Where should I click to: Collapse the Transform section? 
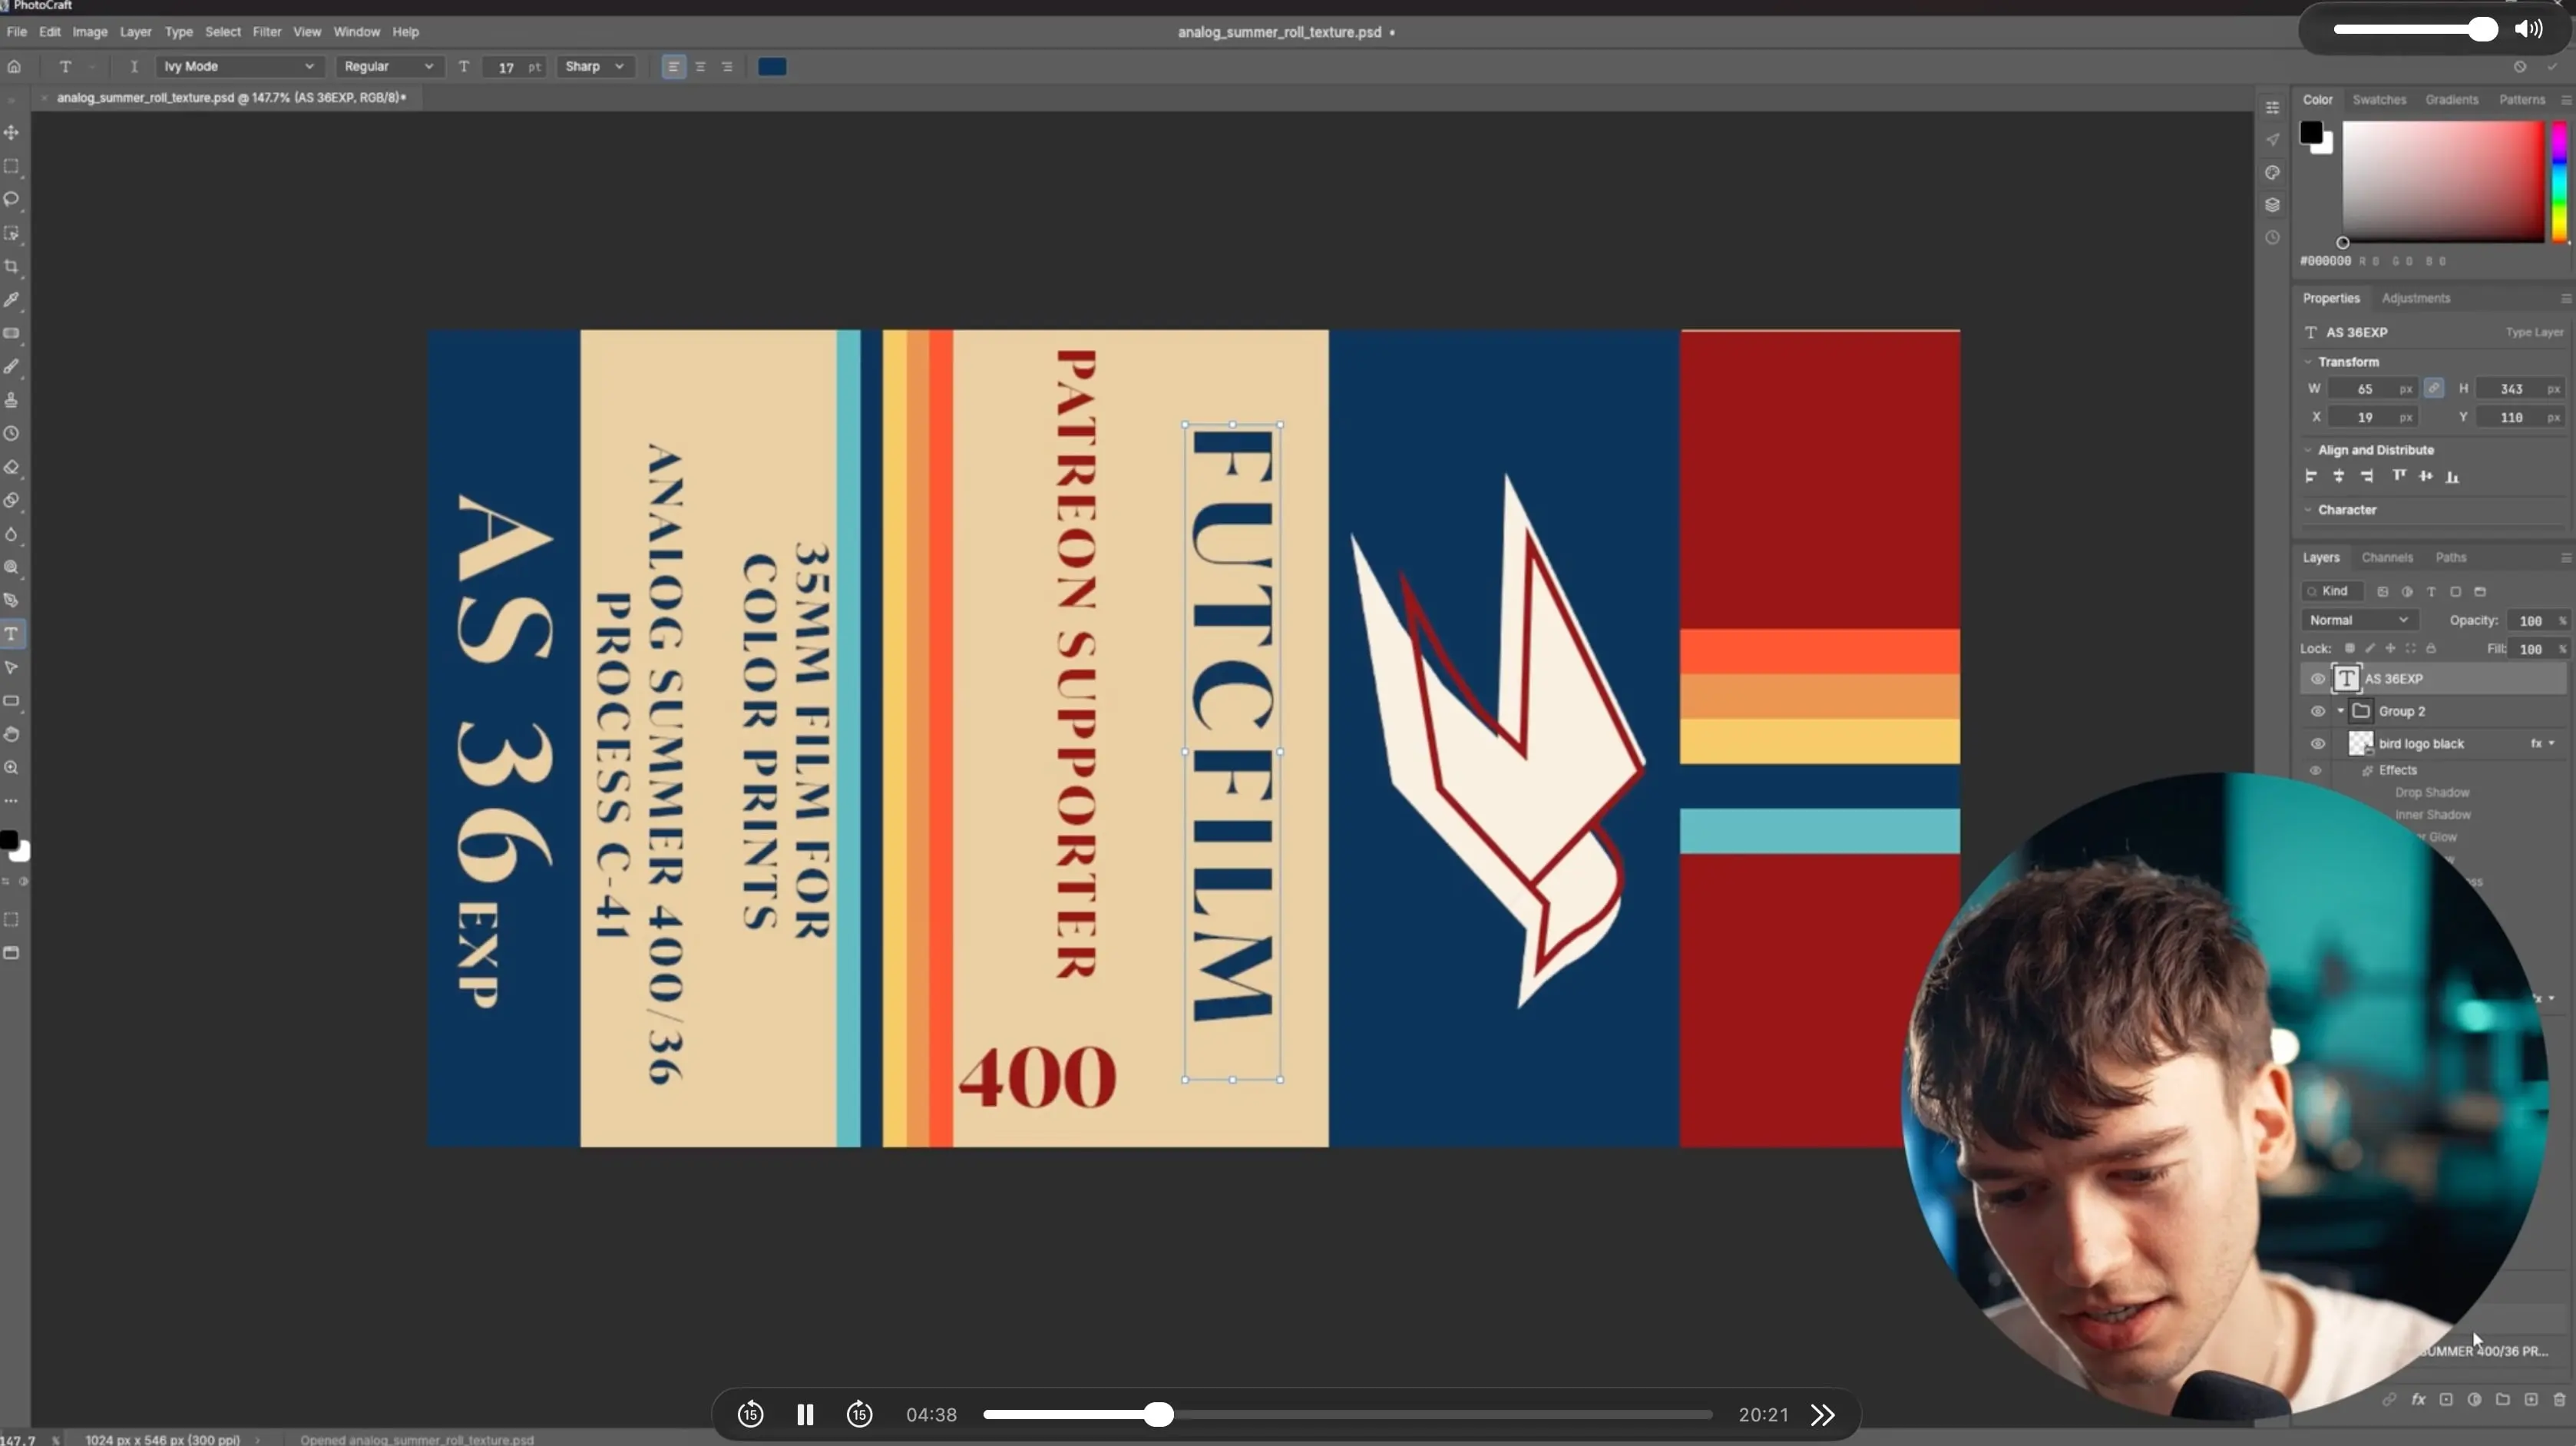click(x=2308, y=362)
